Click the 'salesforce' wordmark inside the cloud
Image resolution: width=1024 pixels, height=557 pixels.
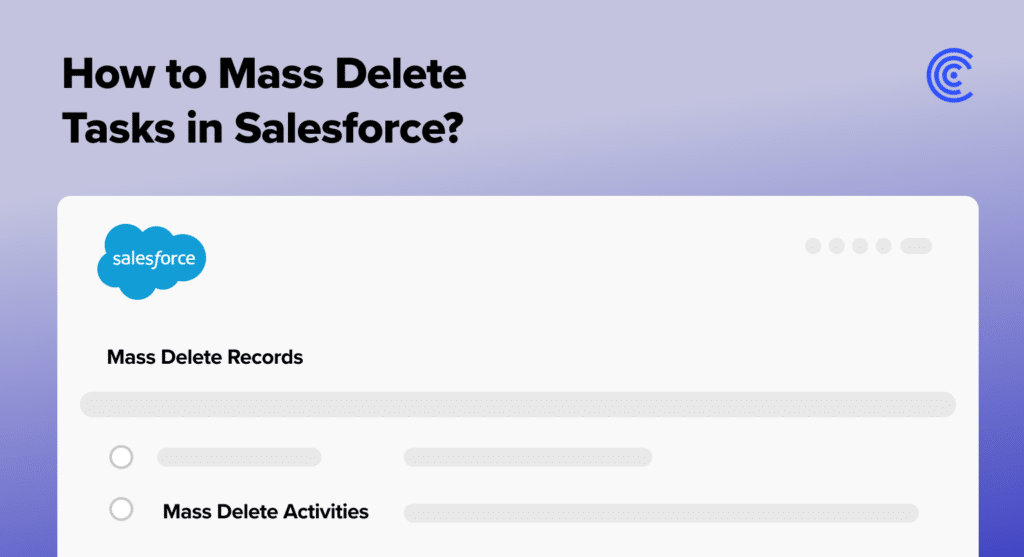153,259
